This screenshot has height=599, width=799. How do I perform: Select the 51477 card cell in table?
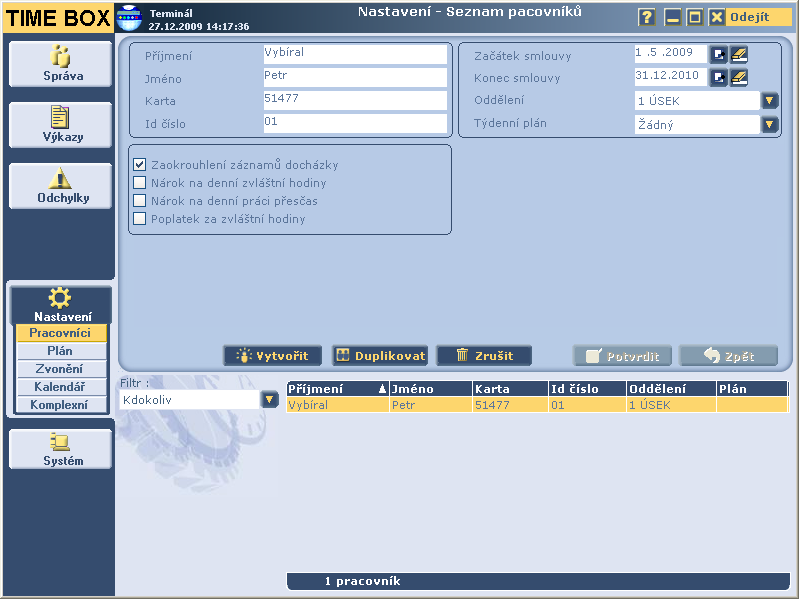[511, 405]
